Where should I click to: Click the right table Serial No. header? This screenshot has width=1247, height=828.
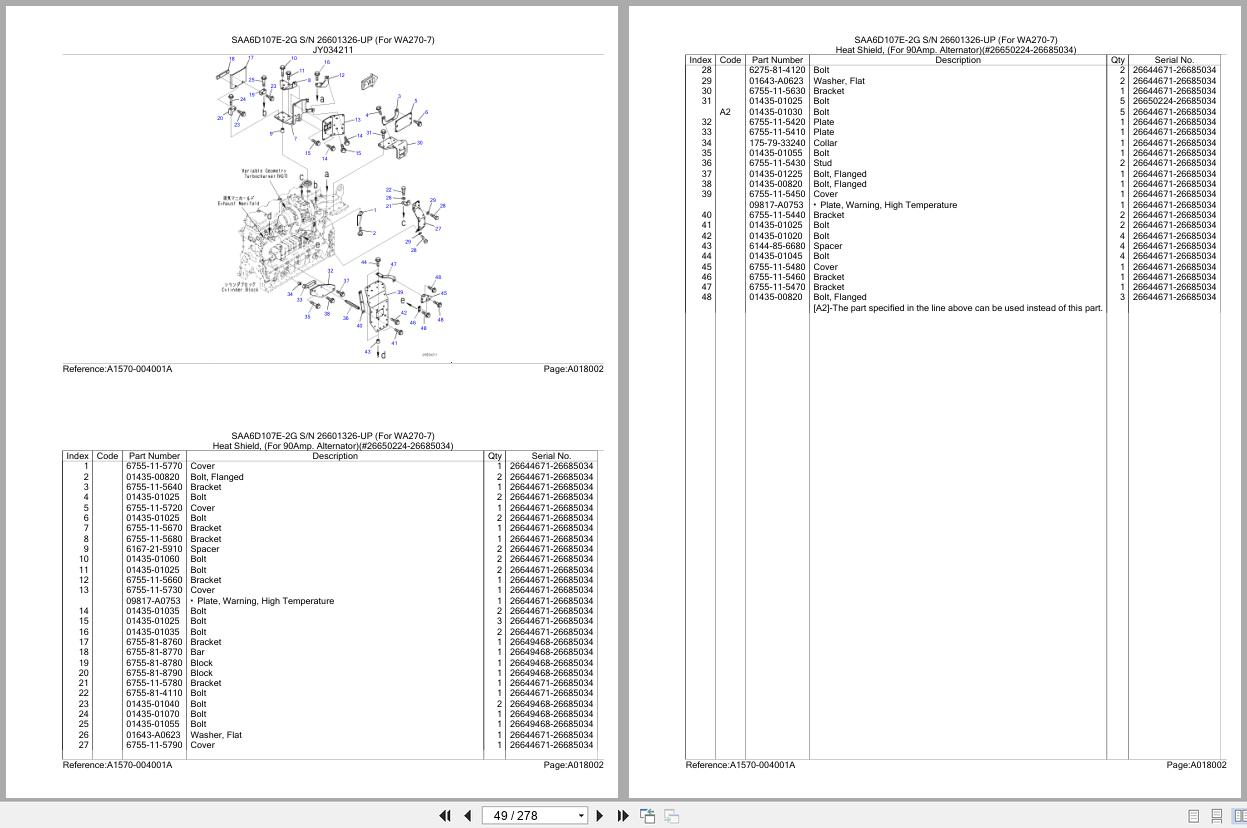(x=1174, y=60)
